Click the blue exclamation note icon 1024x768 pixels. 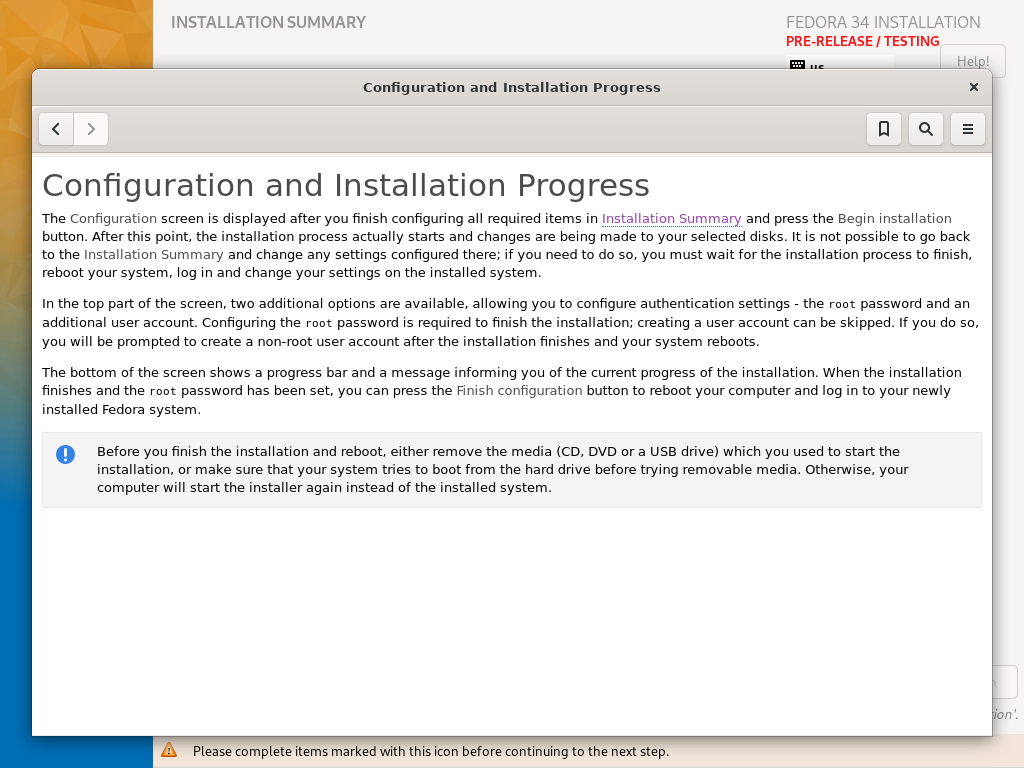(65, 454)
